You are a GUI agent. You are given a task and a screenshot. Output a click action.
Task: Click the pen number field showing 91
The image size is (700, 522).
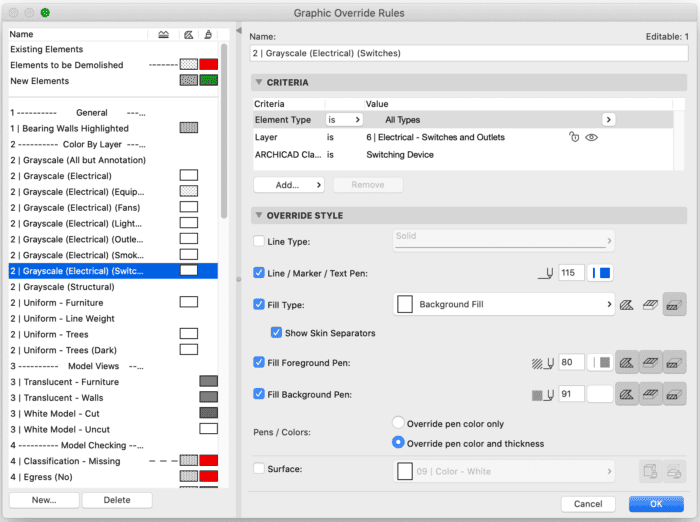[x=571, y=394]
